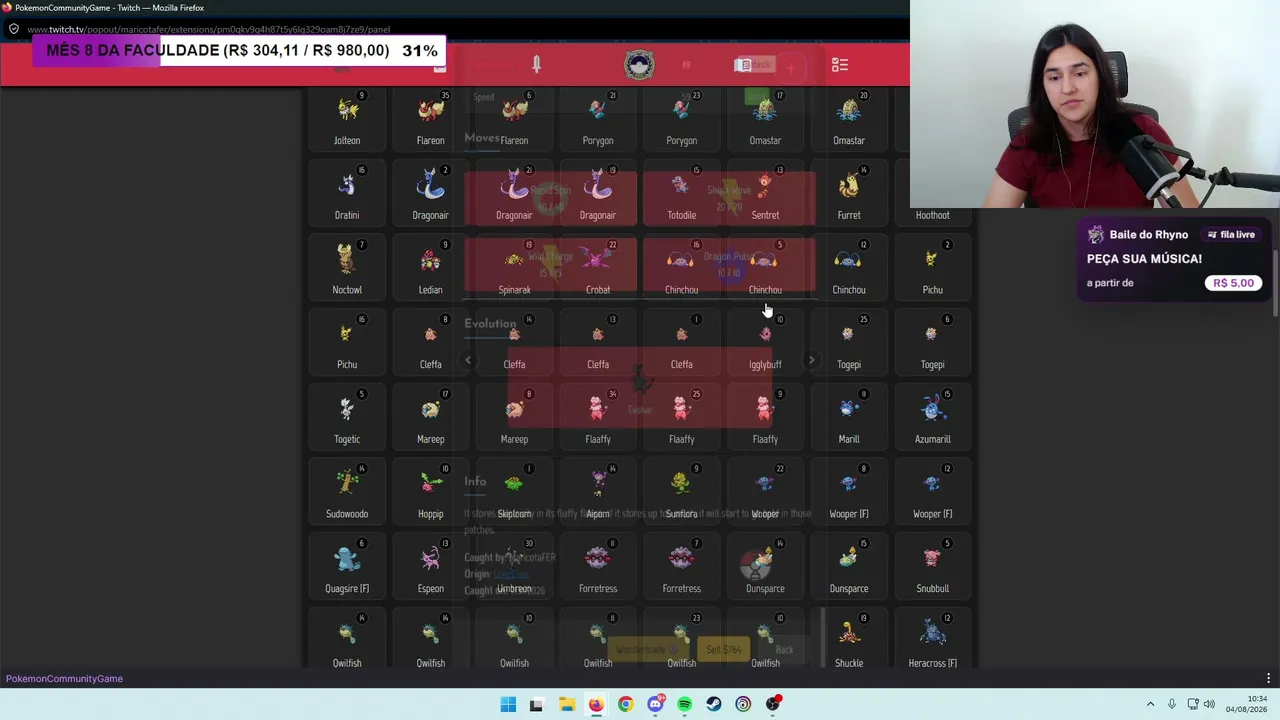Open Task View on the taskbar

(x=536, y=704)
